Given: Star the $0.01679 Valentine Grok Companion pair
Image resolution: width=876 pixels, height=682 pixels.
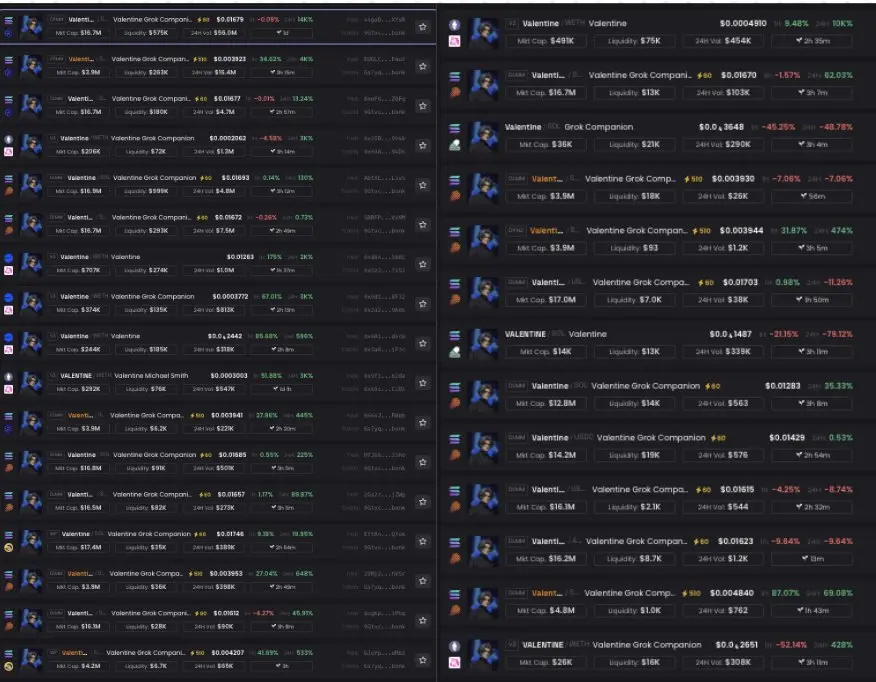Looking at the screenshot, I should 423,26.
